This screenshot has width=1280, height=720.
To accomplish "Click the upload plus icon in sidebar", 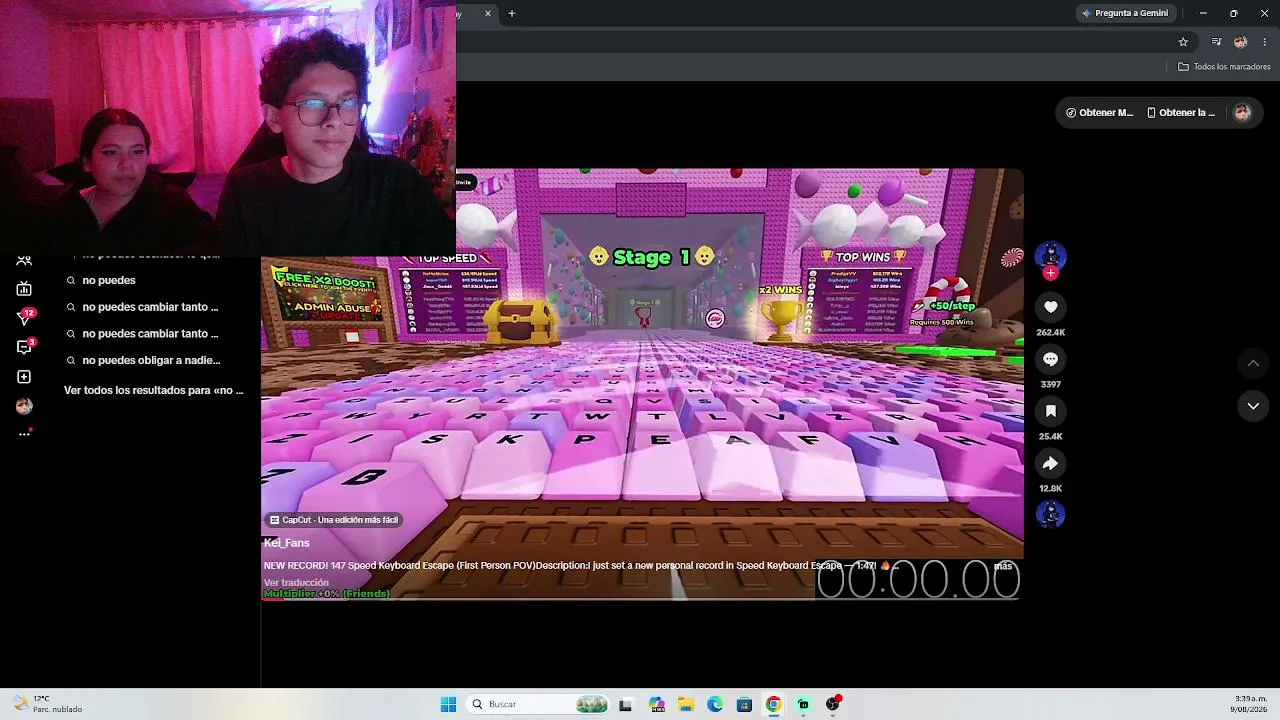I will (x=24, y=377).
